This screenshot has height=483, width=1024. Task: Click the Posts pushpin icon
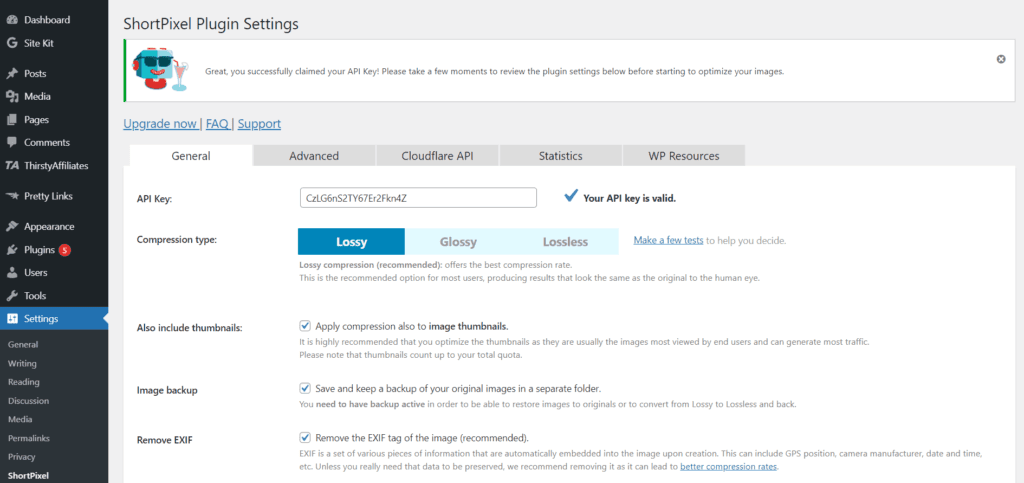(x=12, y=74)
